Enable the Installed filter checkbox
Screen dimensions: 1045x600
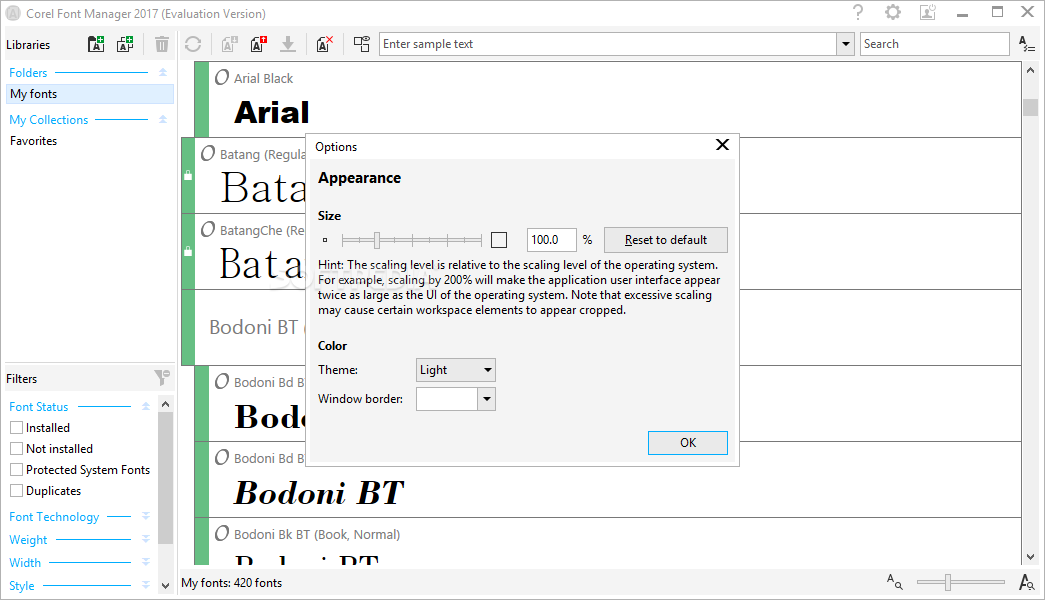click(x=17, y=427)
